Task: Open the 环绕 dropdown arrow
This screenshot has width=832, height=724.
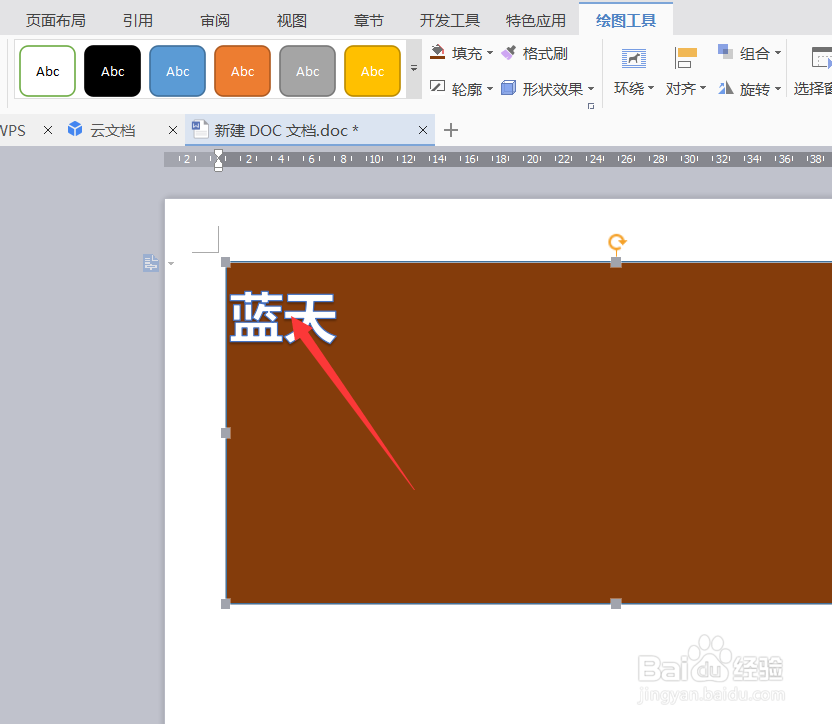Action: click(651, 88)
